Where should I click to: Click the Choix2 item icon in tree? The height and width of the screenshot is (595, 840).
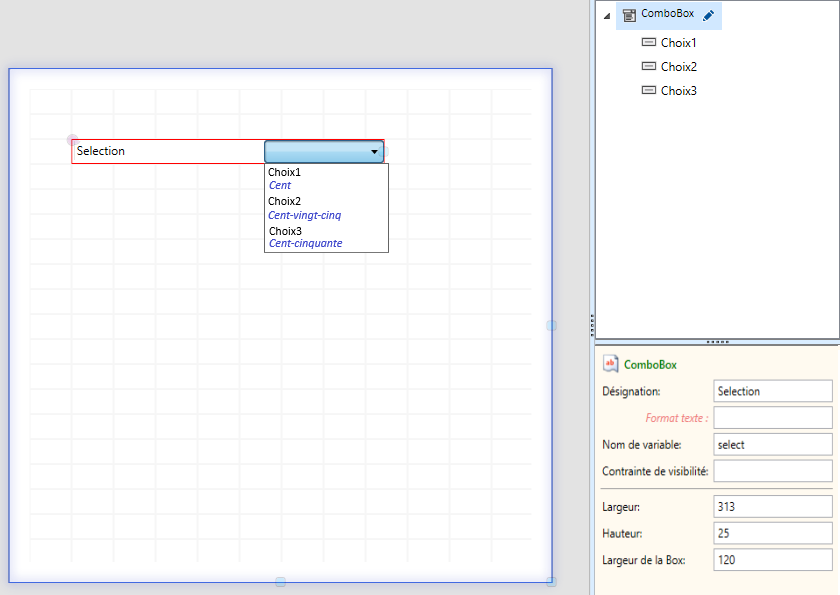pyautogui.click(x=649, y=66)
